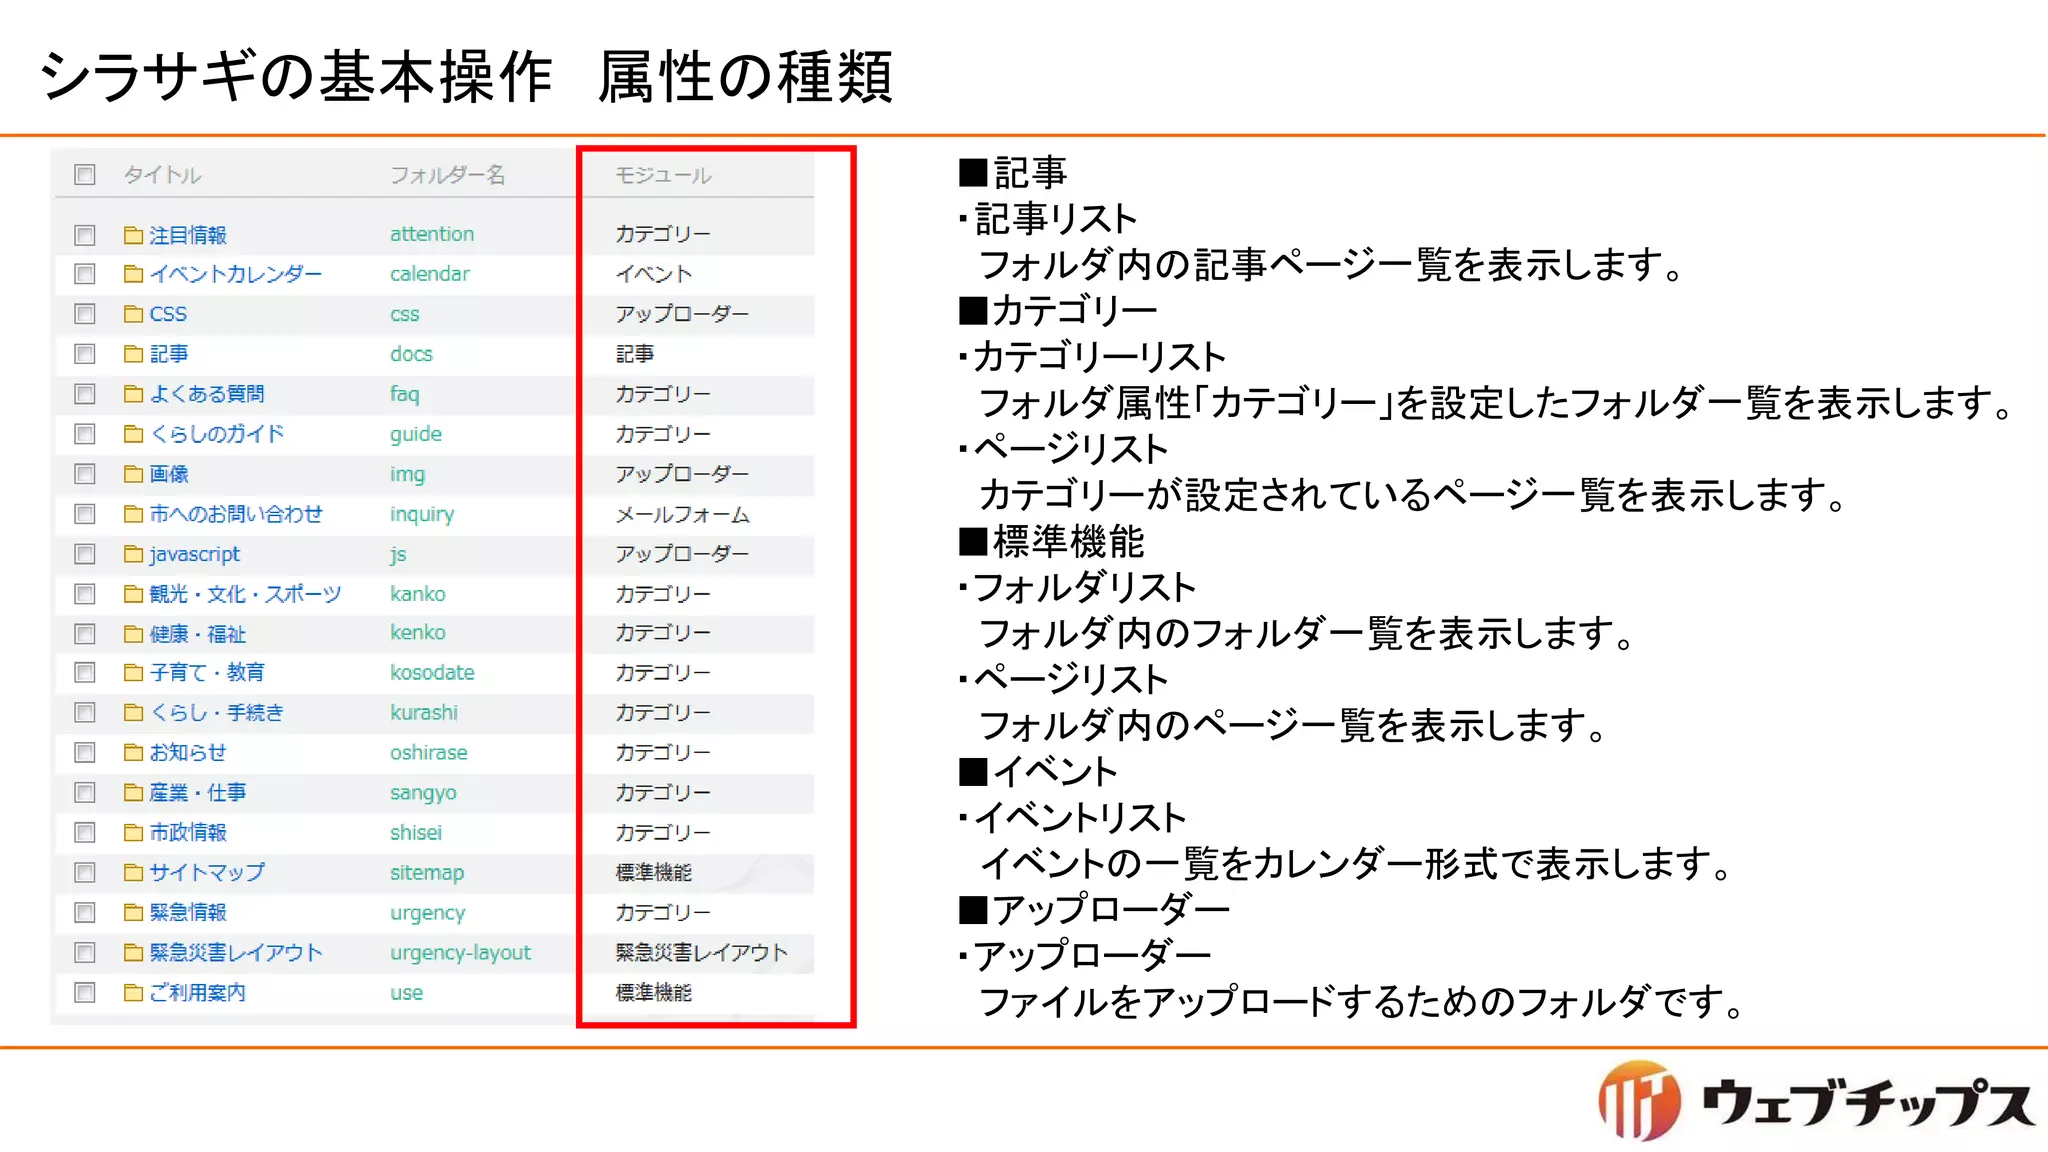Viewport: 2048px width, 1152px height.
Task: Tick the checkbox for イベントカレンダー
Action: [x=85, y=274]
